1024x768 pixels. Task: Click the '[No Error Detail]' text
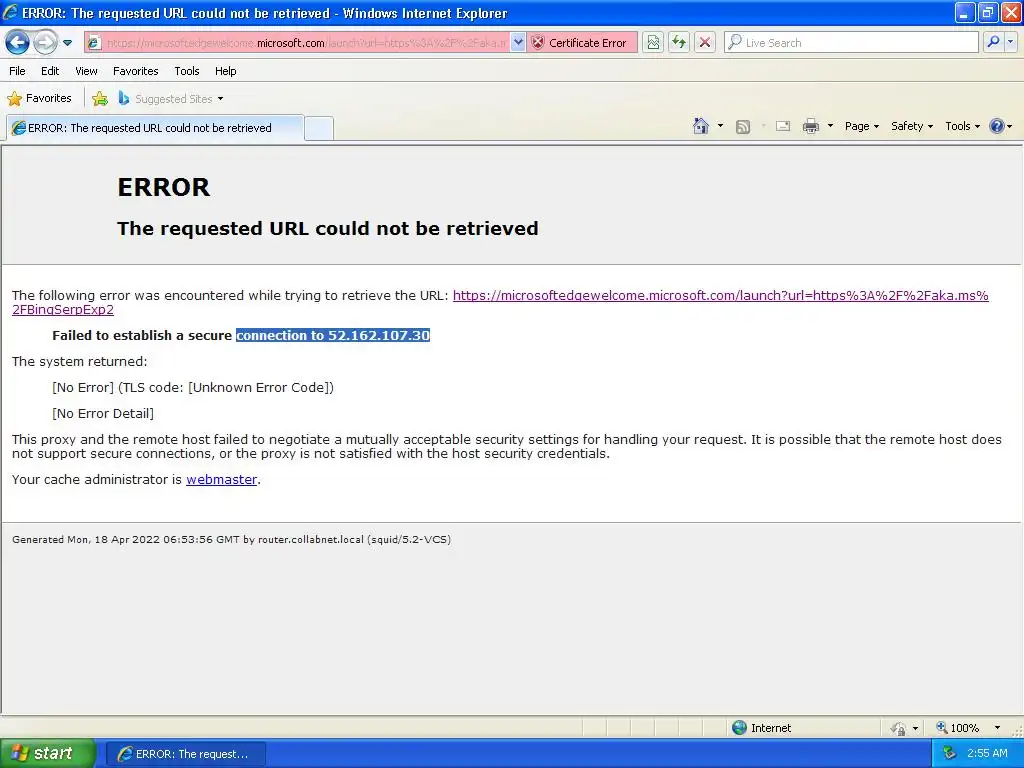(103, 413)
